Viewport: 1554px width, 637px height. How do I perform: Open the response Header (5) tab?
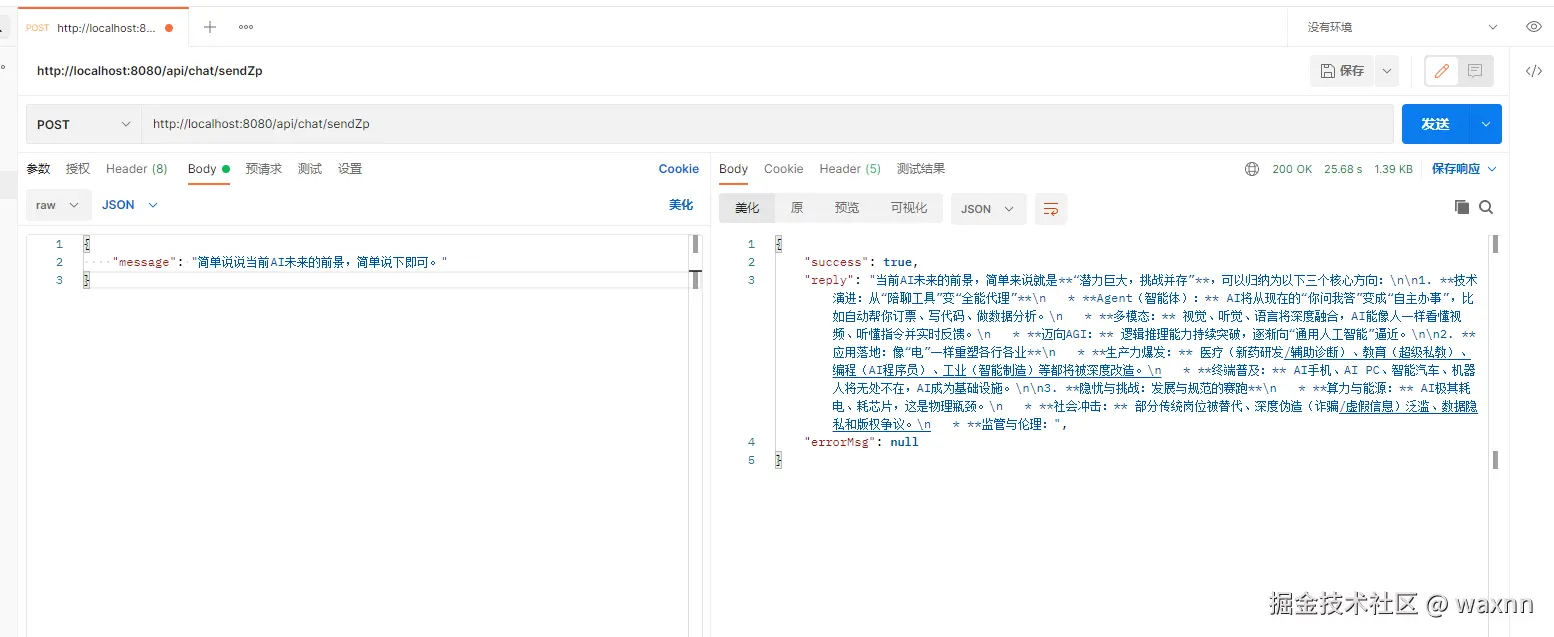[x=850, y=169]
